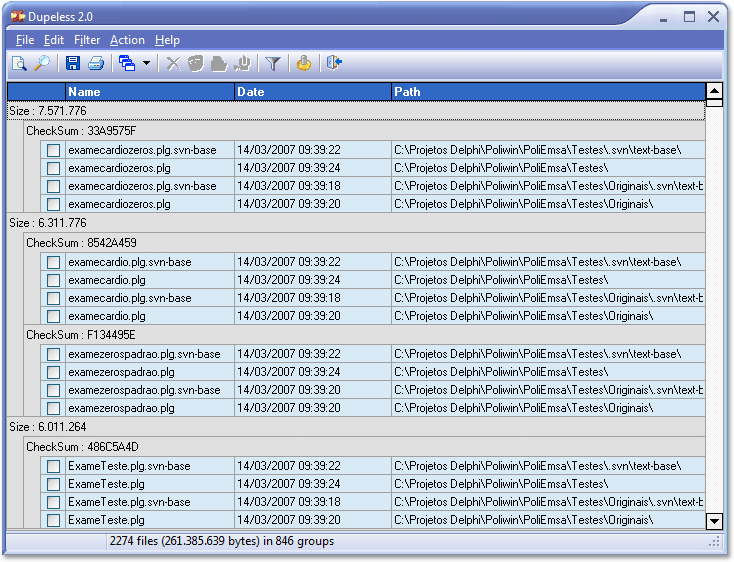Viewport: 734px width, 562px height.
Task: Click the scrollbar thumb below the up arrow
Action: [x=714, y=102]
